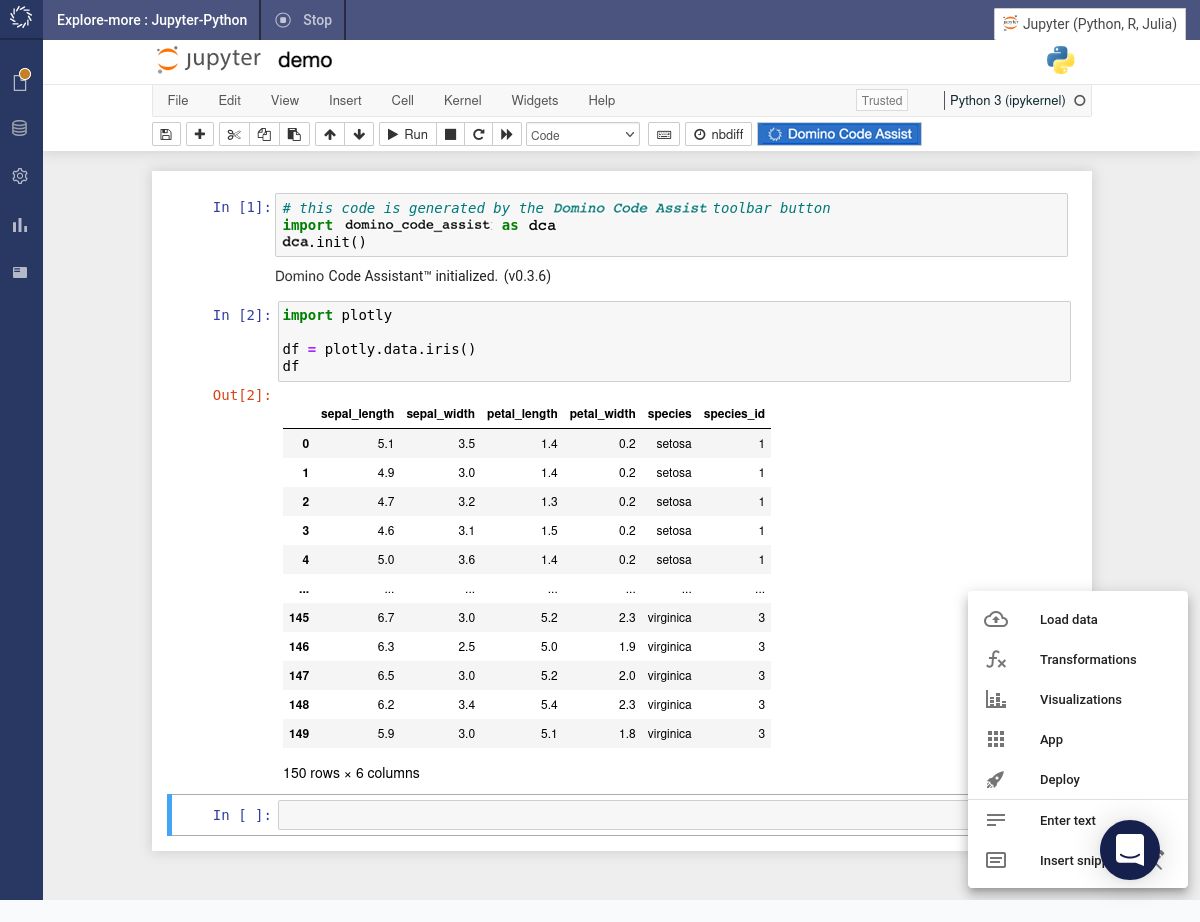This screenshot has height=922, width=1200.
Task: Open the Cell menu
Action: (x=403, y=100)
